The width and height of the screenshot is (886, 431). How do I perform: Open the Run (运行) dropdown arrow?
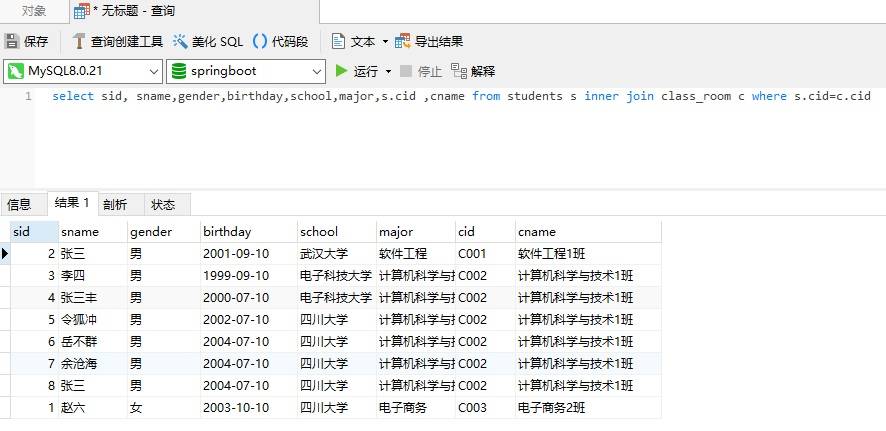click(x=389, y=71)
